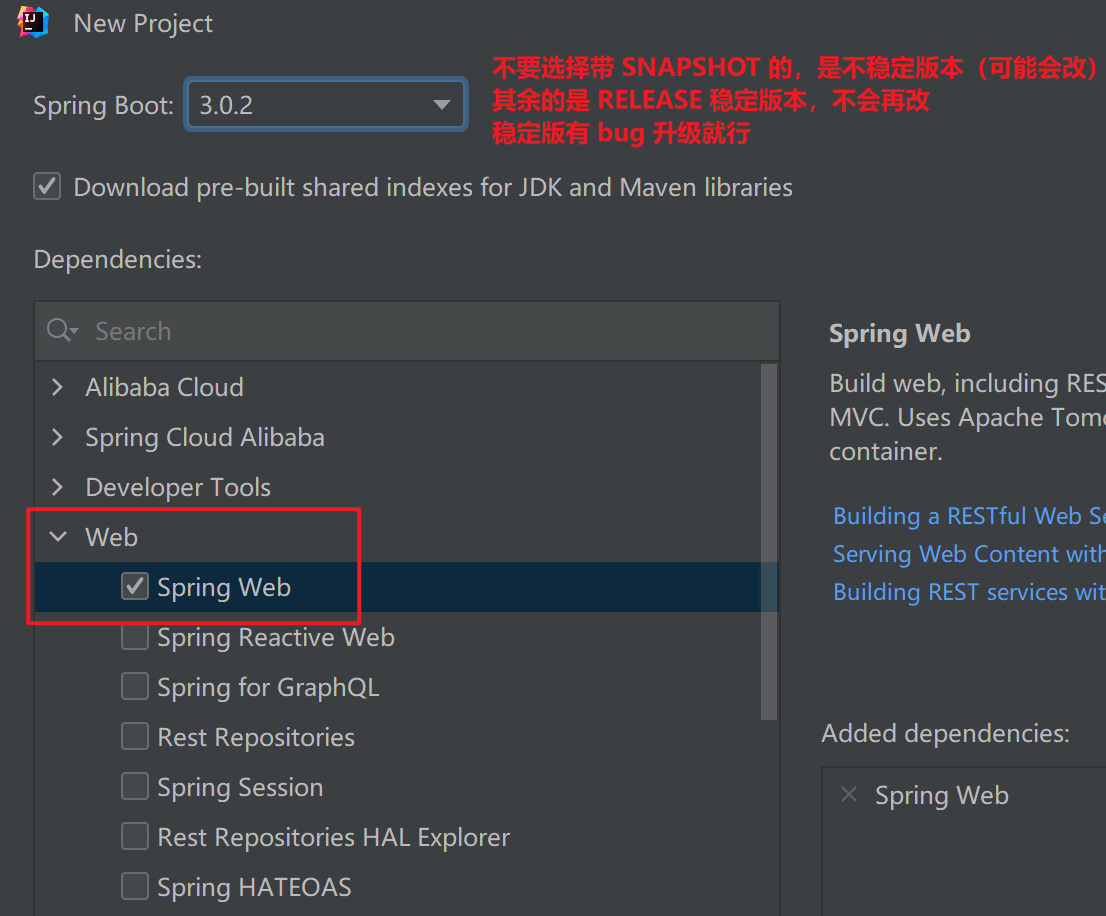This screenshot has height=916, width=1106.
Task: Toggle download pre-built shared indexes checkbox
Action: pos(47,187)
